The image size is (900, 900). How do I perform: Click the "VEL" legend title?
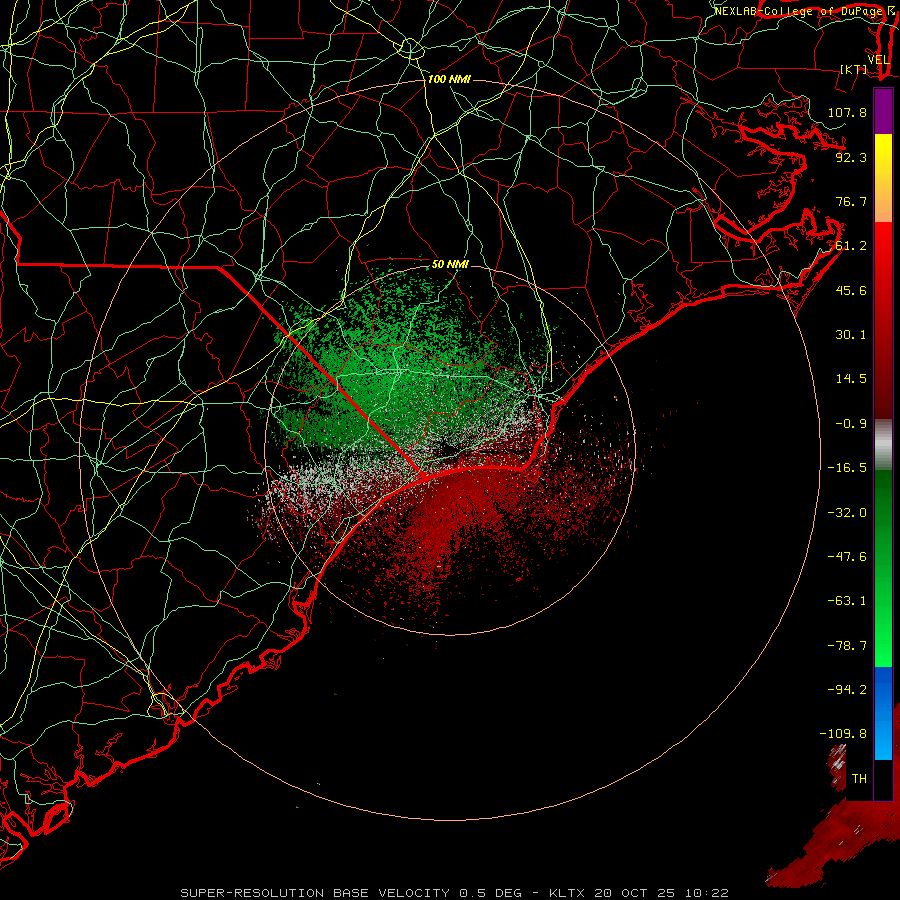[878, 60]
